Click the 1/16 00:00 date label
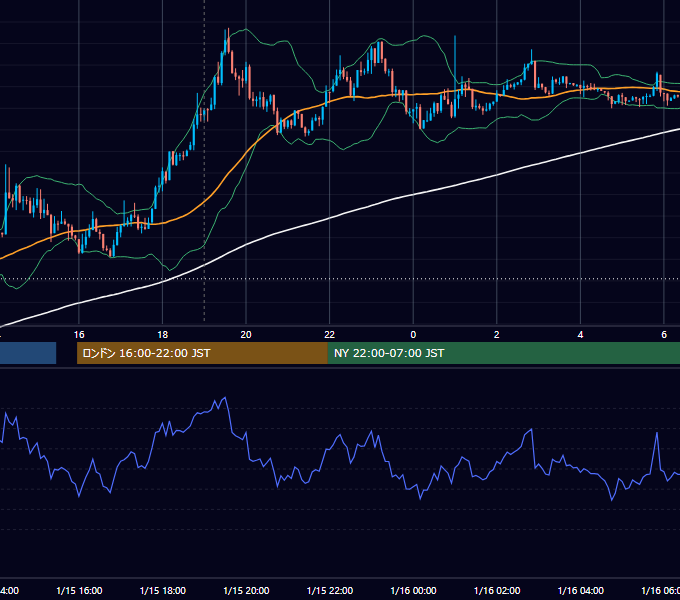The width and height of the screenshot is (680, 600). click(413, 590)
